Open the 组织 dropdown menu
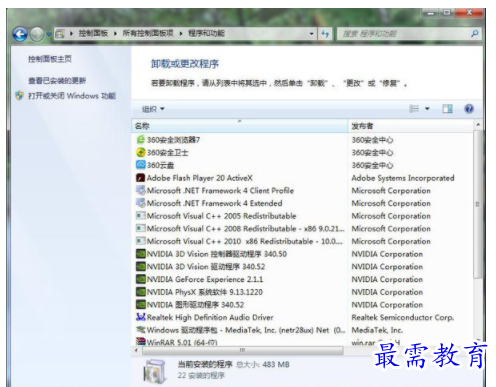 (153, 109)
